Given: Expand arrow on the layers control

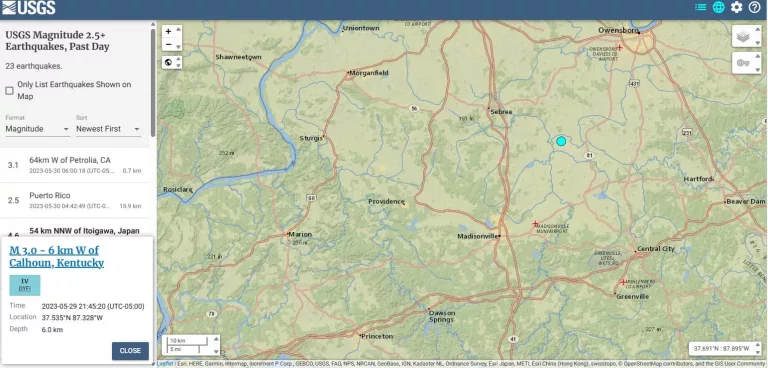Looking at the screenshot, I should pos(758,36).
